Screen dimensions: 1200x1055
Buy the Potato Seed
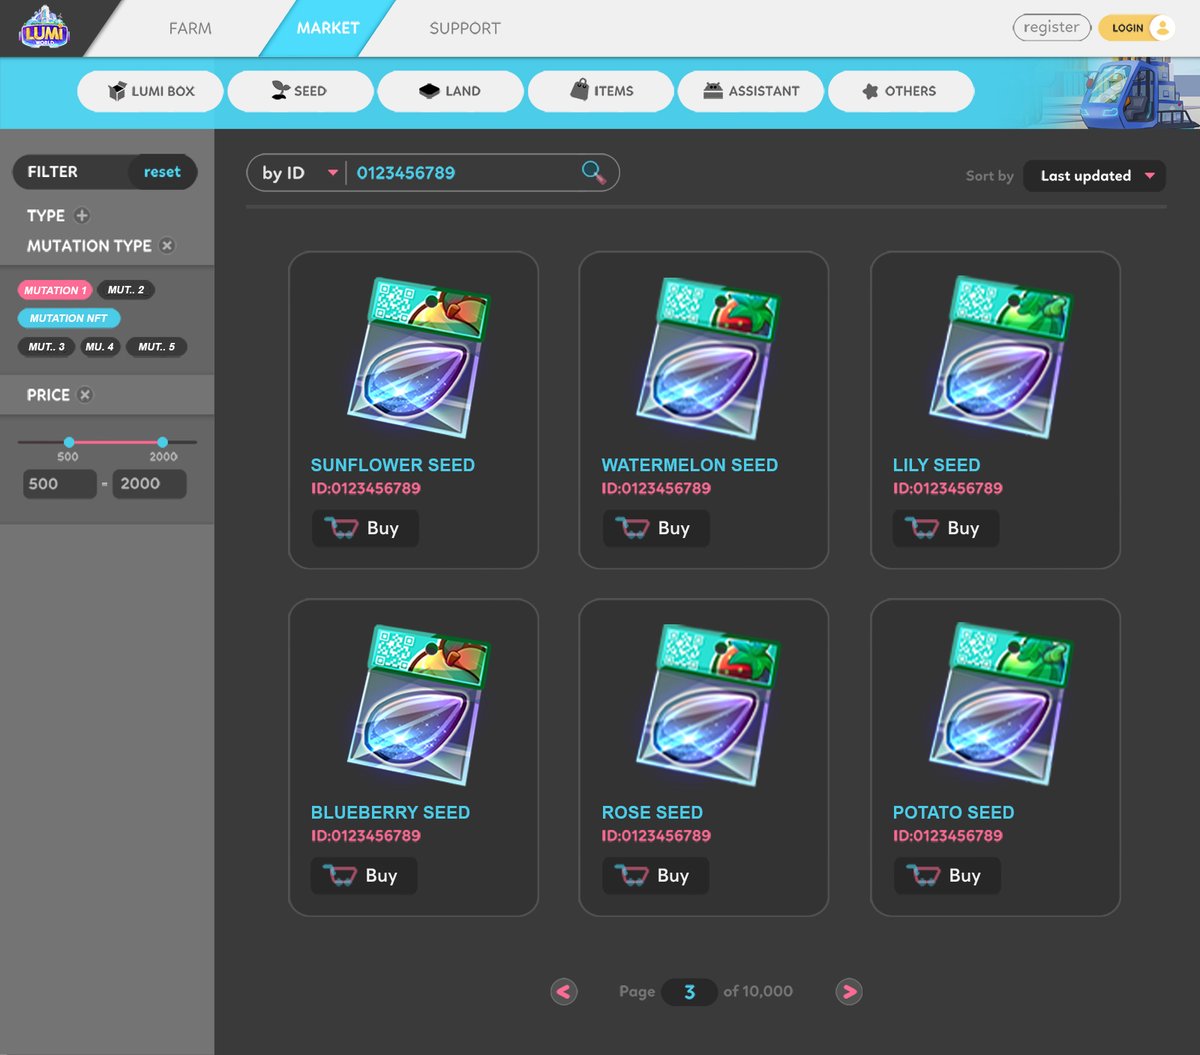947,875
